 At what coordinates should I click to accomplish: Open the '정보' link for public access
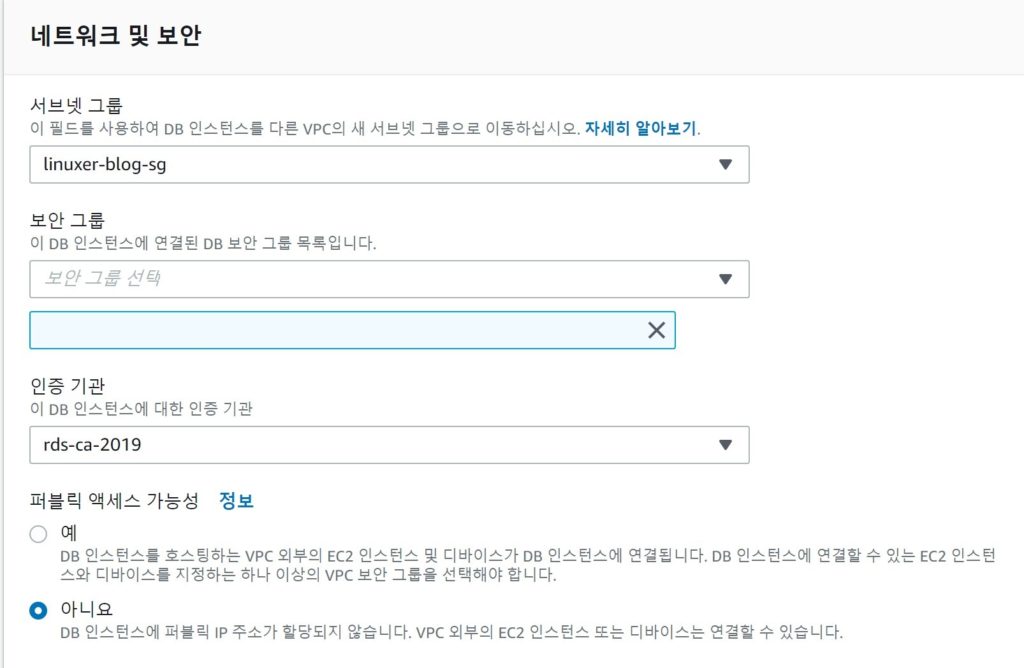tap(236, 500)
